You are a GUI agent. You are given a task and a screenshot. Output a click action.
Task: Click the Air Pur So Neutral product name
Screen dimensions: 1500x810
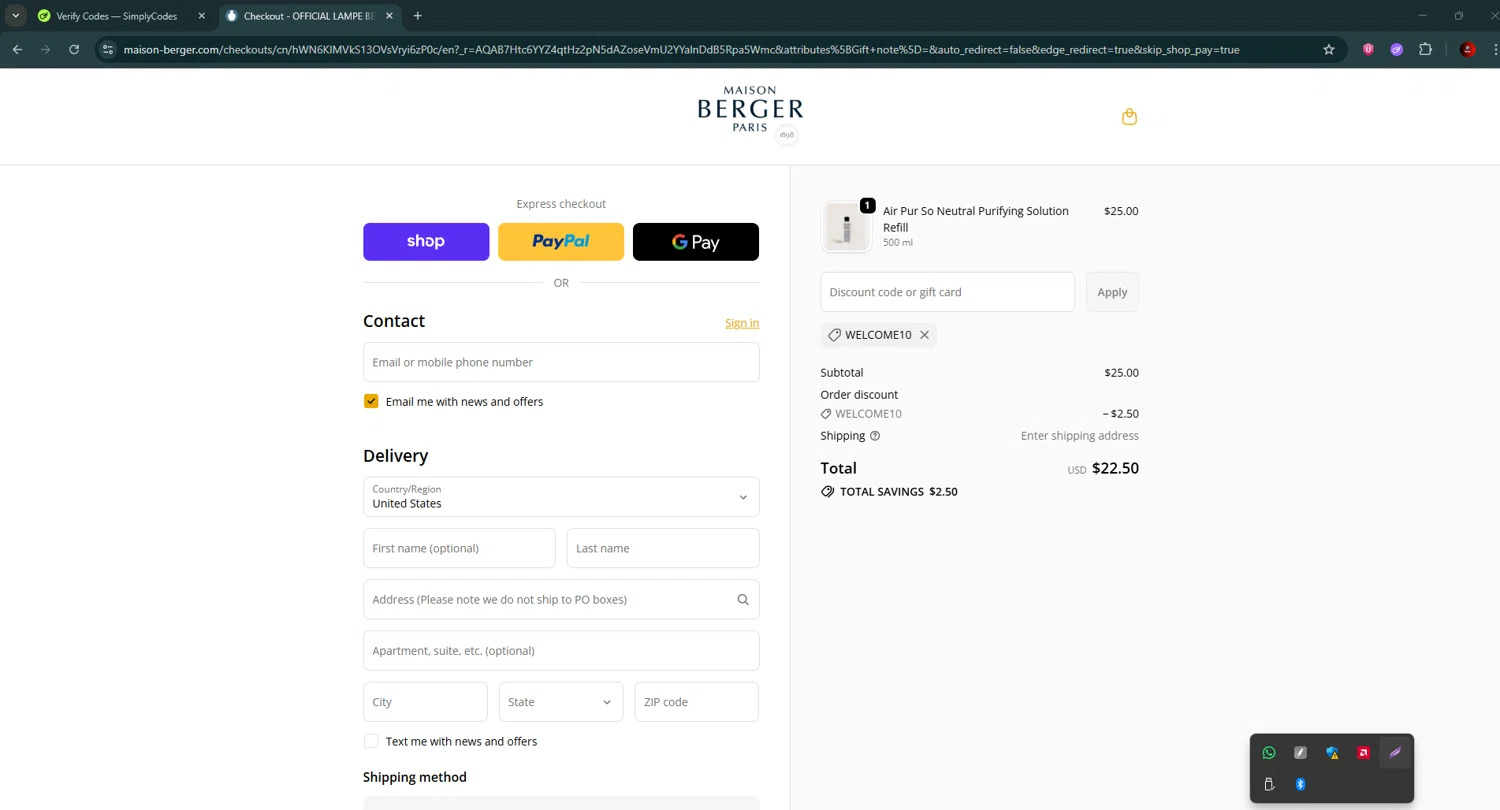point(976,219)
